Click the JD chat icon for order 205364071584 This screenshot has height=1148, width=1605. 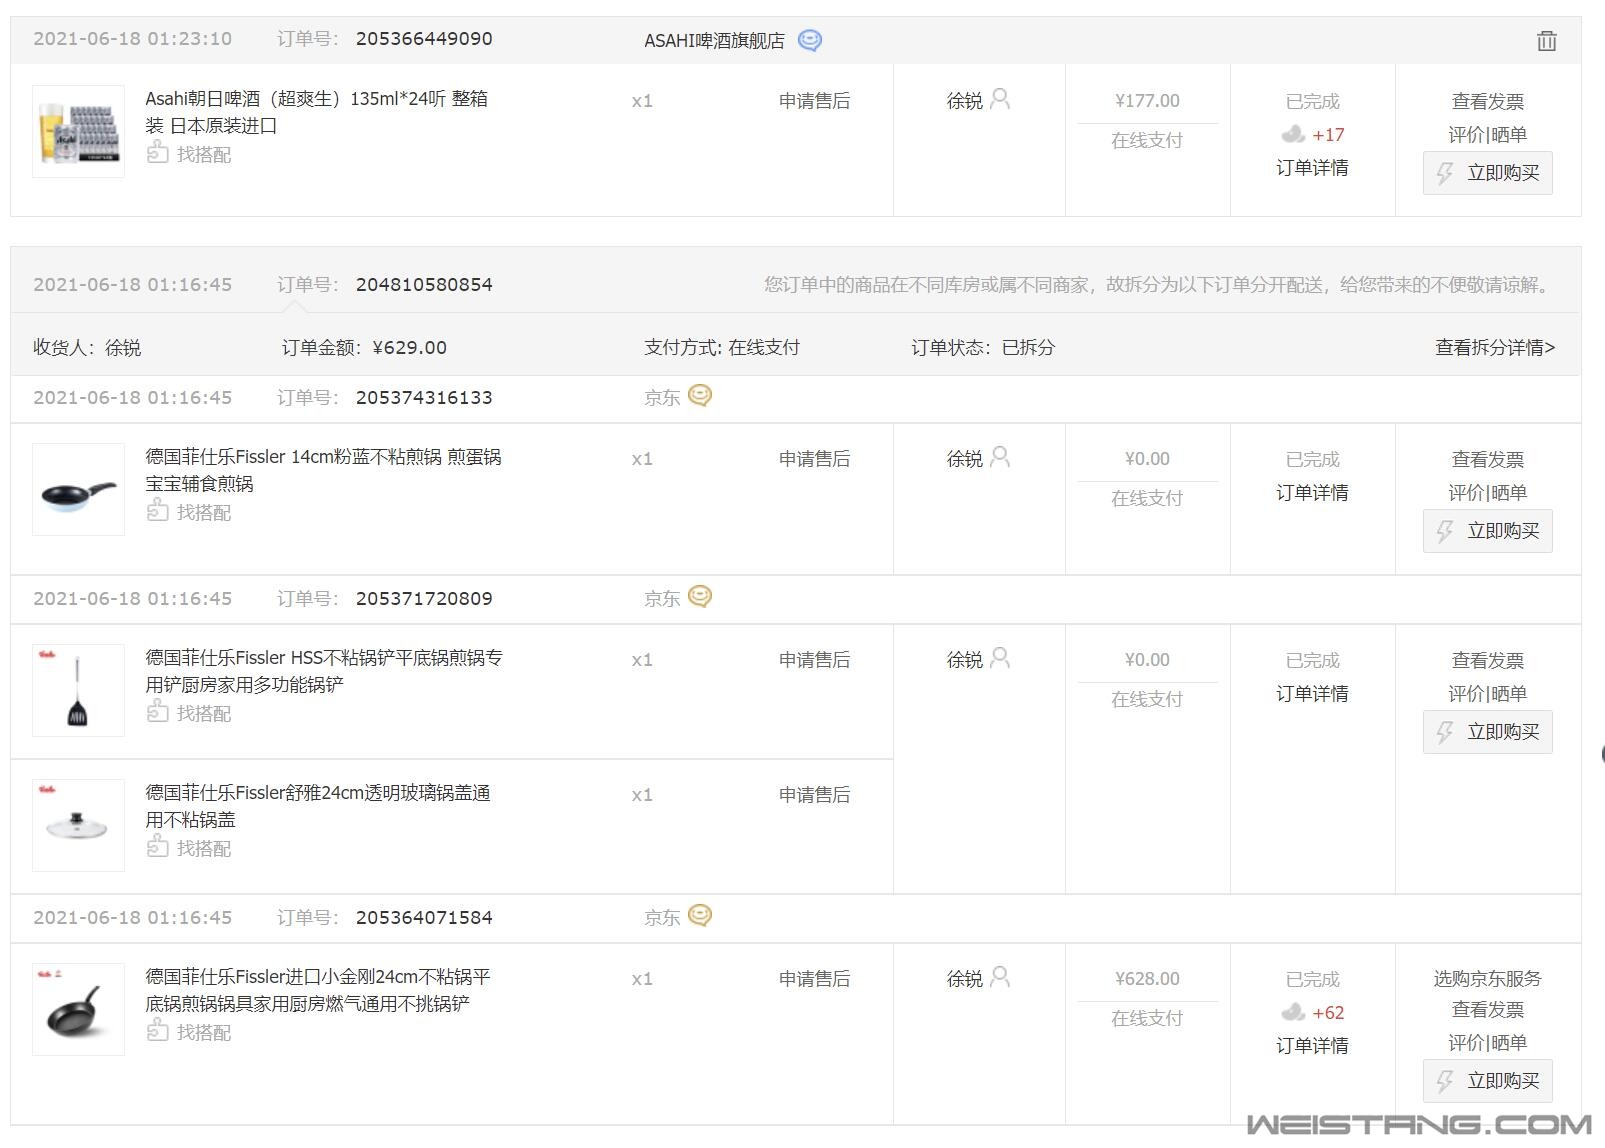[x=700, y=916]
